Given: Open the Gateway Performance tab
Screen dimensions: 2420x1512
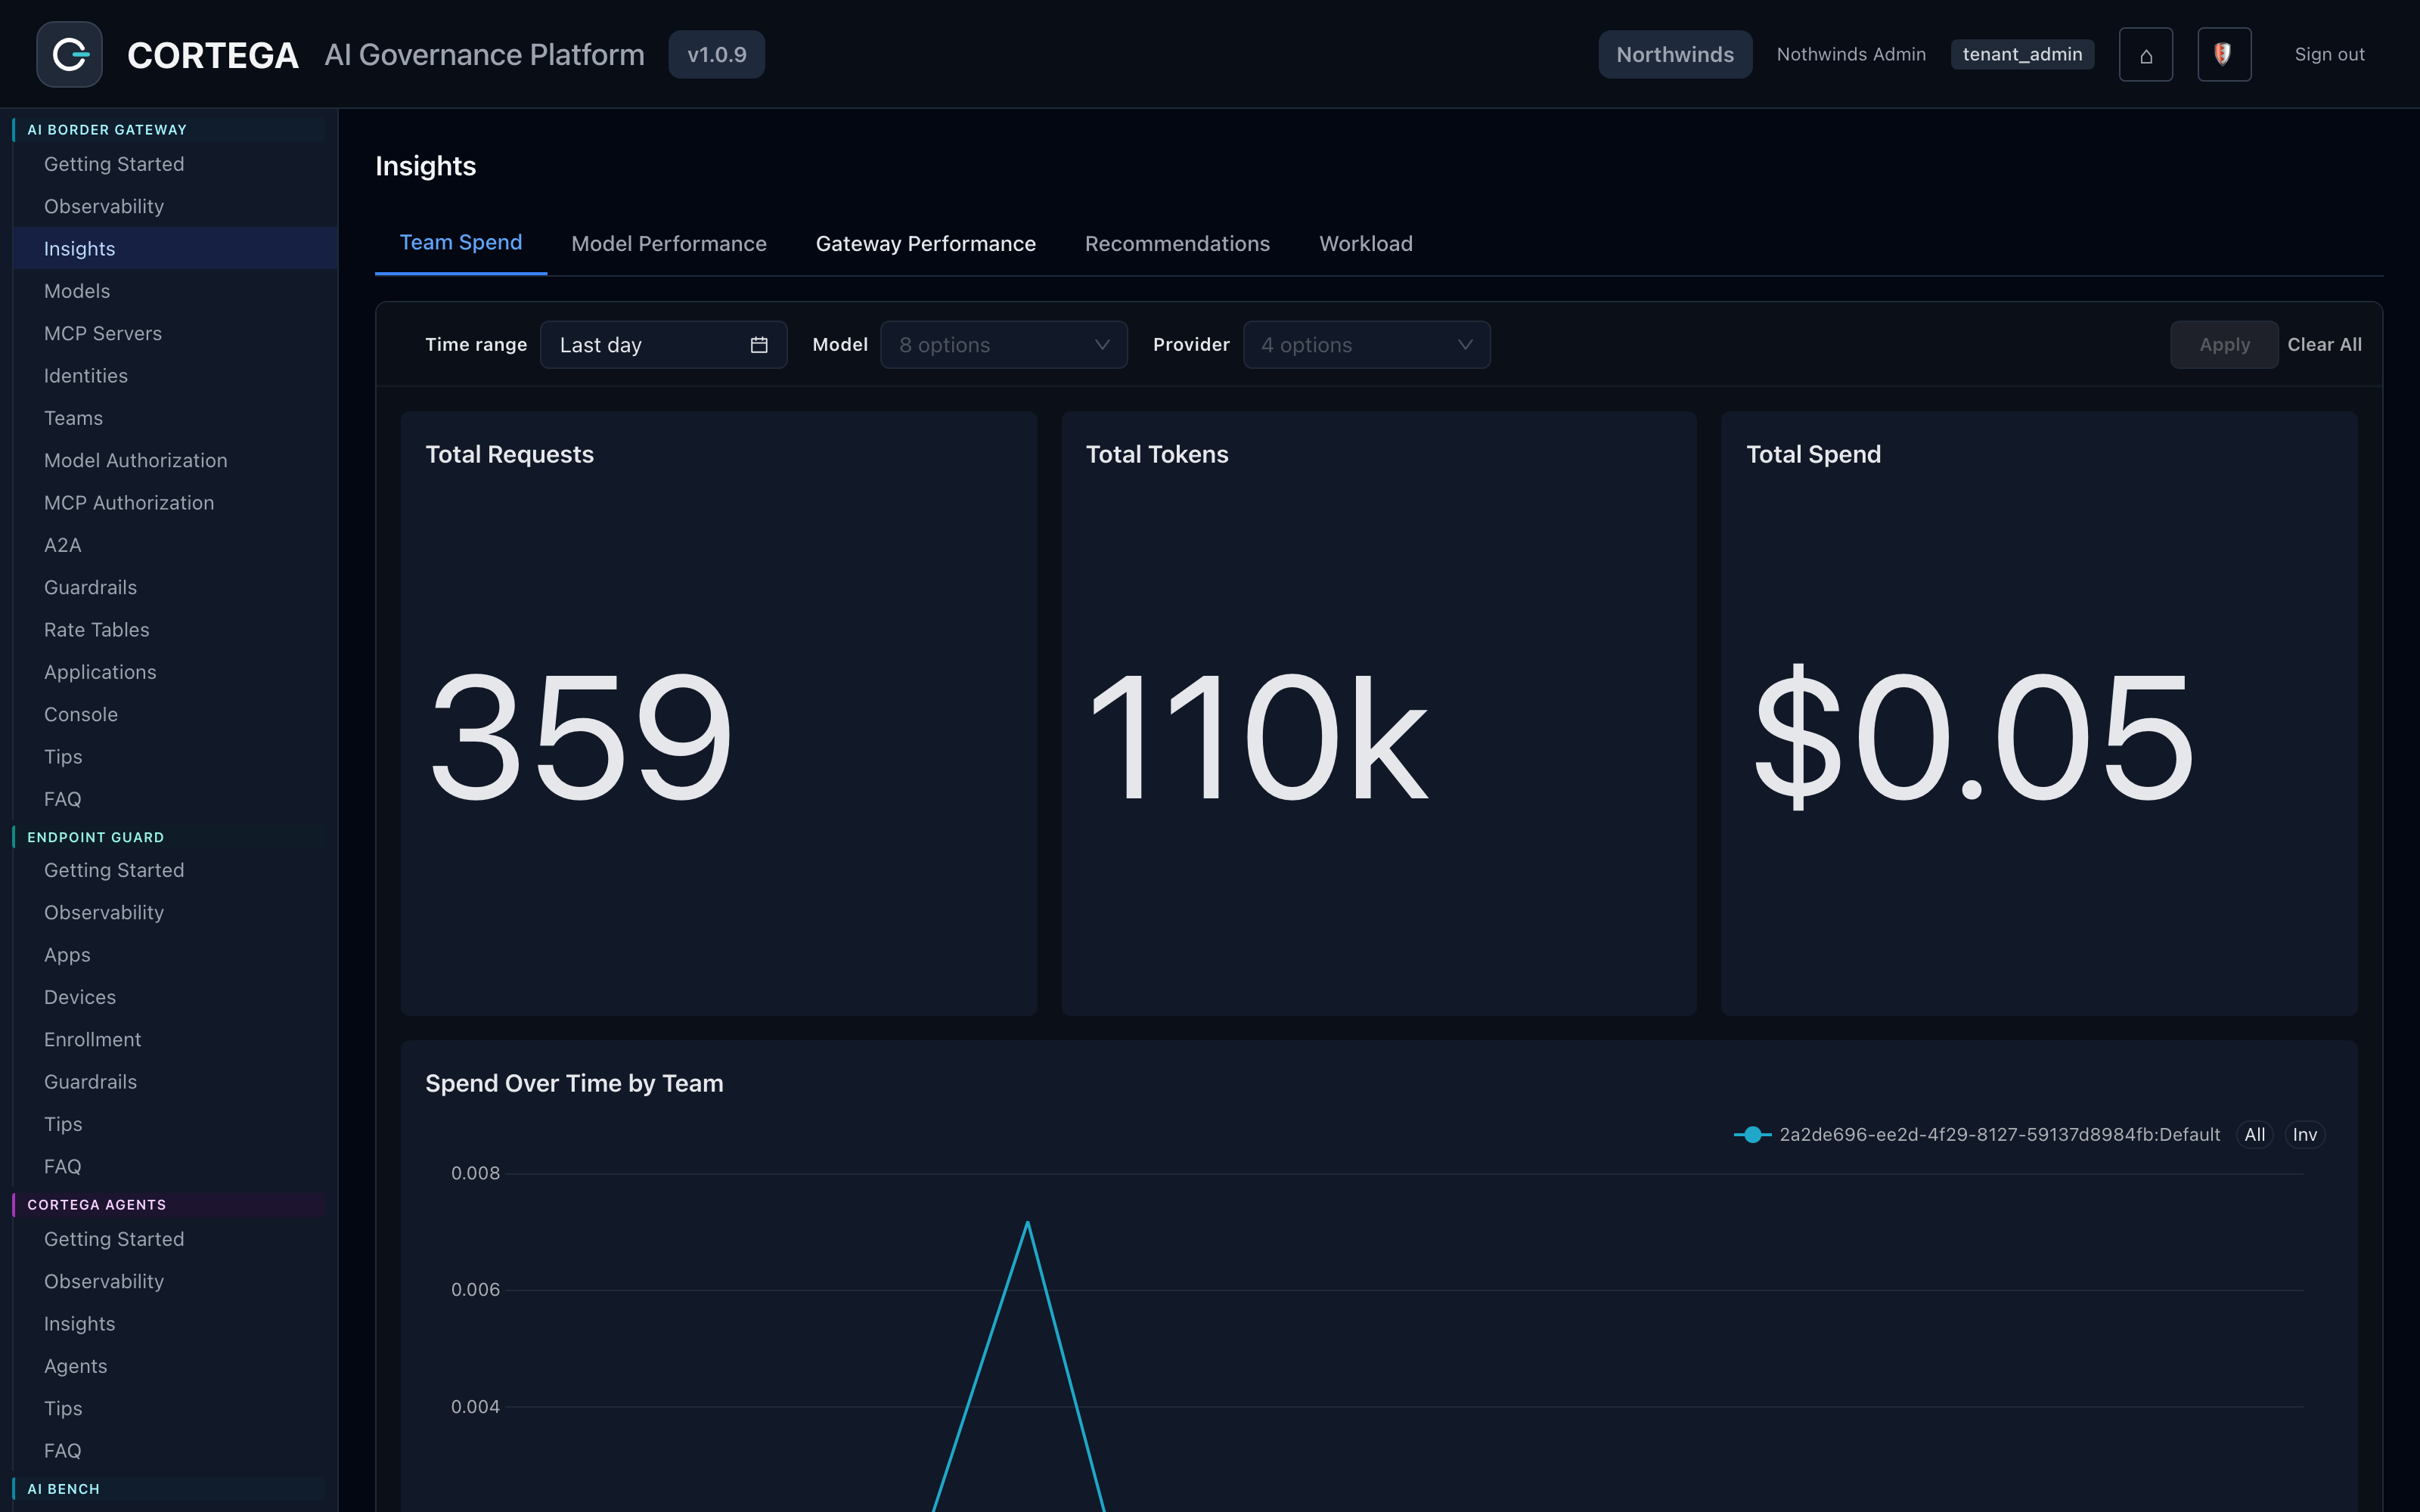Looking at the screenshot, I should 925,244.
